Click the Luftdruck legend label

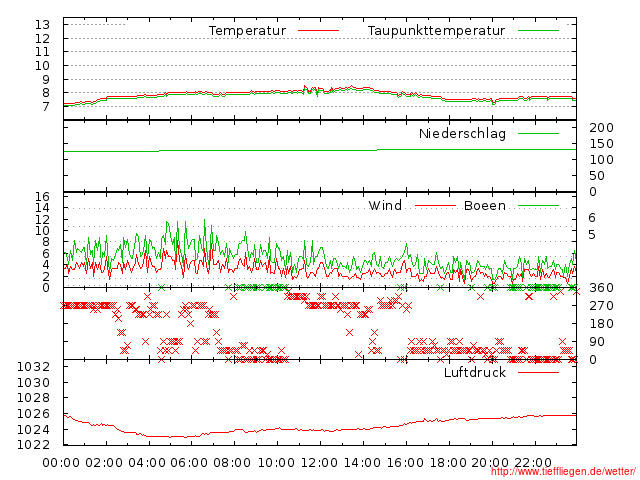(475, 372)
